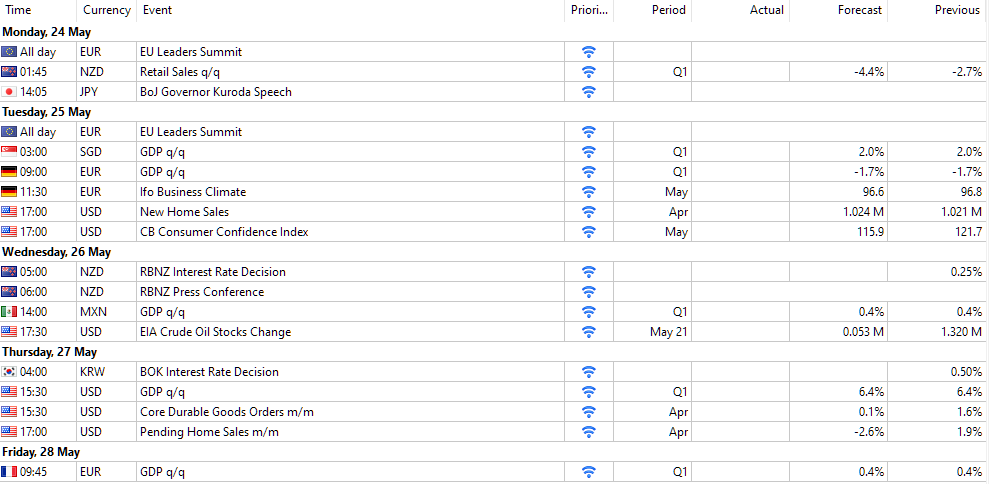This screenshot has height=484, width=989.
Task: Sort by the Forecast column header
Action: click(x=860, y=10)
